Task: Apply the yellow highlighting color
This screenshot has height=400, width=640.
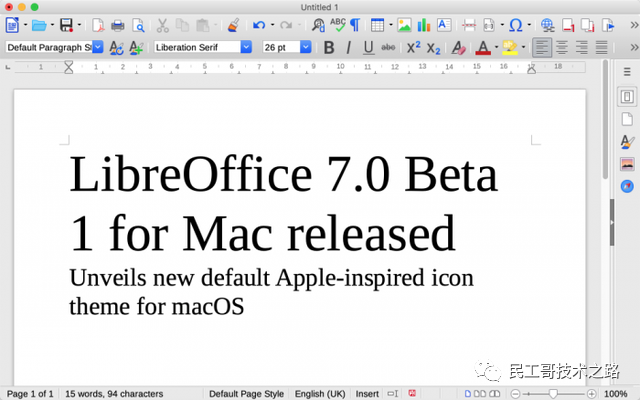Action: pyautogui.click(x=510, y=48)
